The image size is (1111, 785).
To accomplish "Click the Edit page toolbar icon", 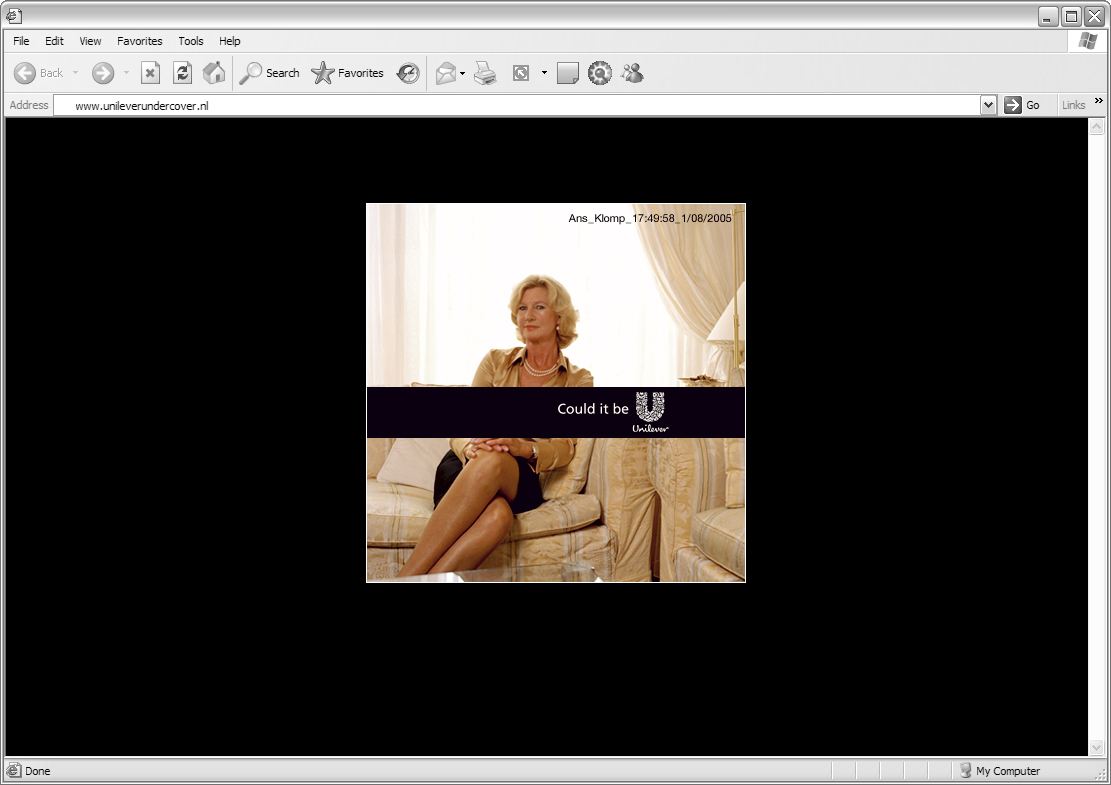I will pyautogui.click(x=521, y=73).
